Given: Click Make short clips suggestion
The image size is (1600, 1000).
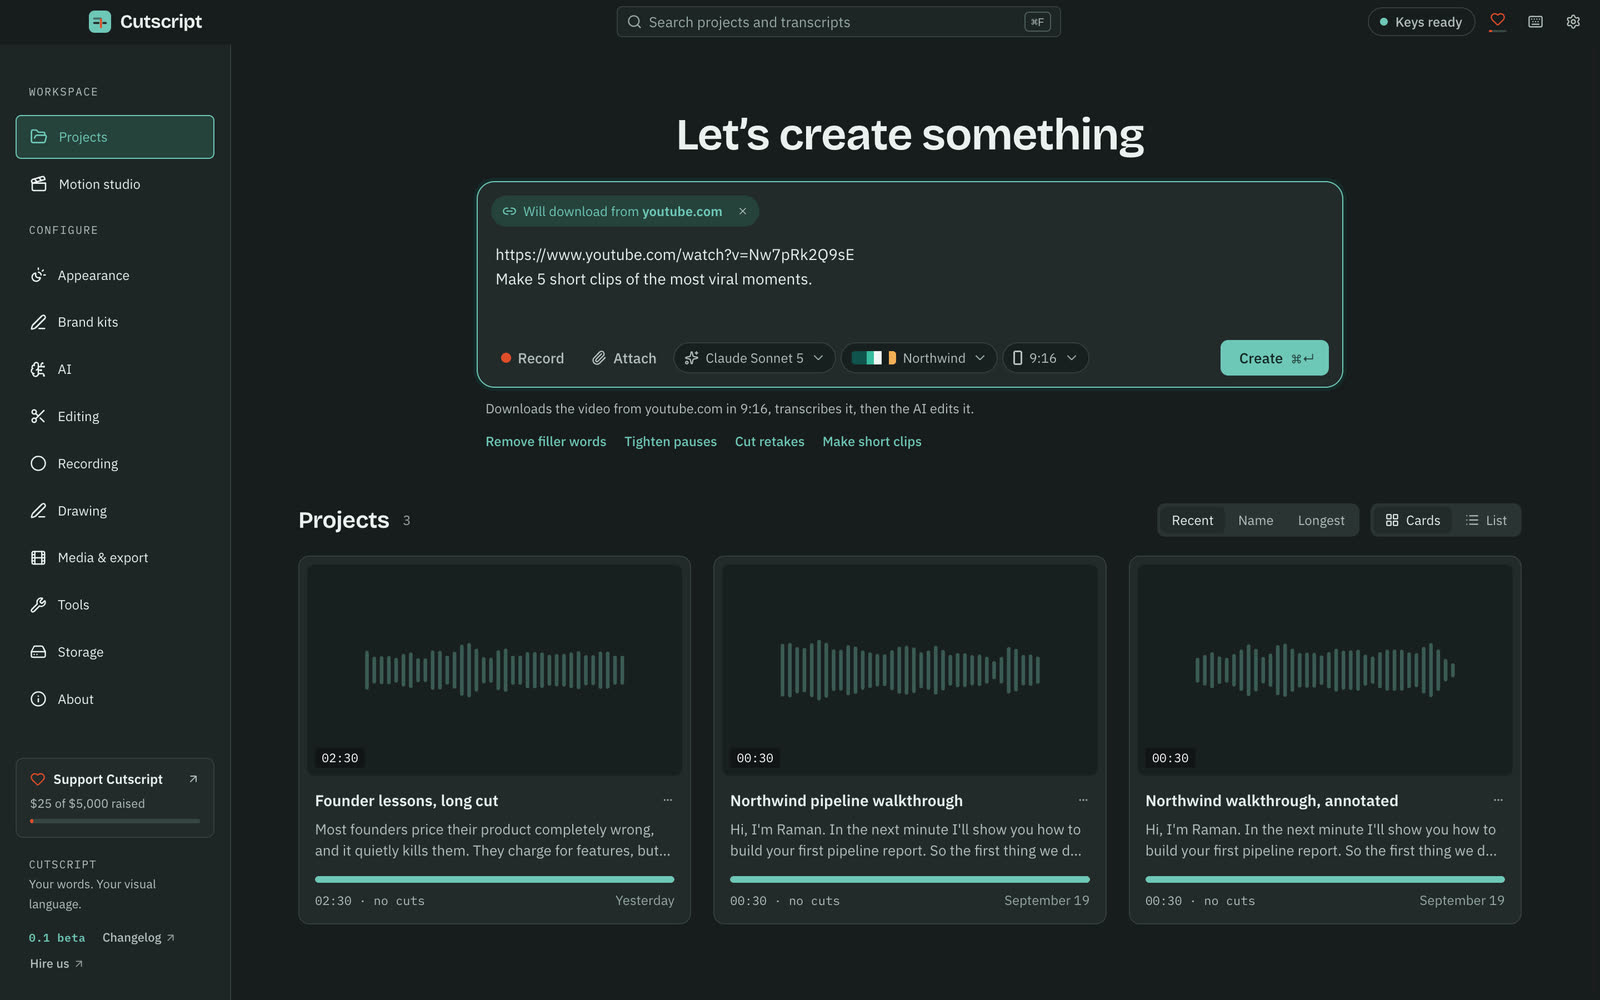Looking at the screenshot, I should click(x=872, y=441).
